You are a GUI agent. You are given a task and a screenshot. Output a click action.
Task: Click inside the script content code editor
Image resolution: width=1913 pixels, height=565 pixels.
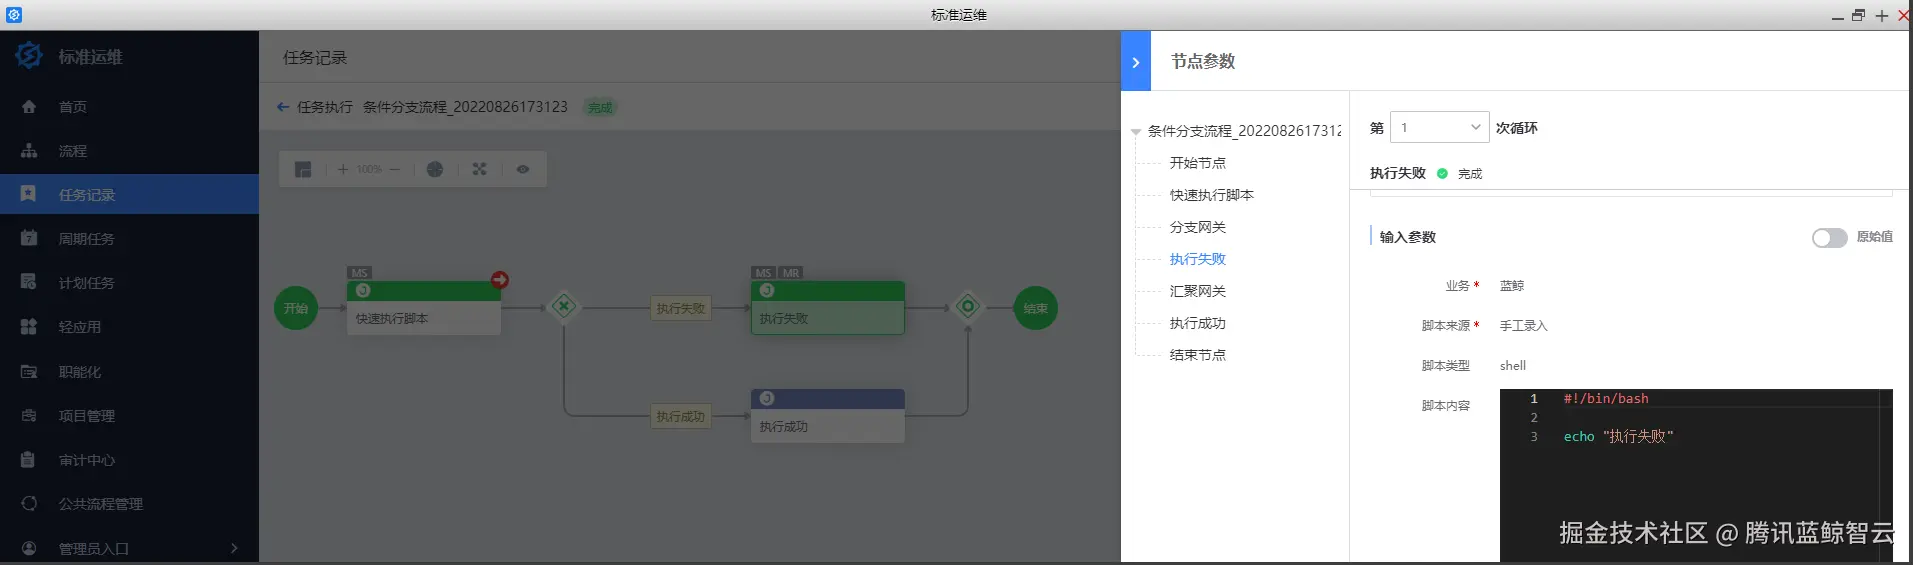point(1696,475)
